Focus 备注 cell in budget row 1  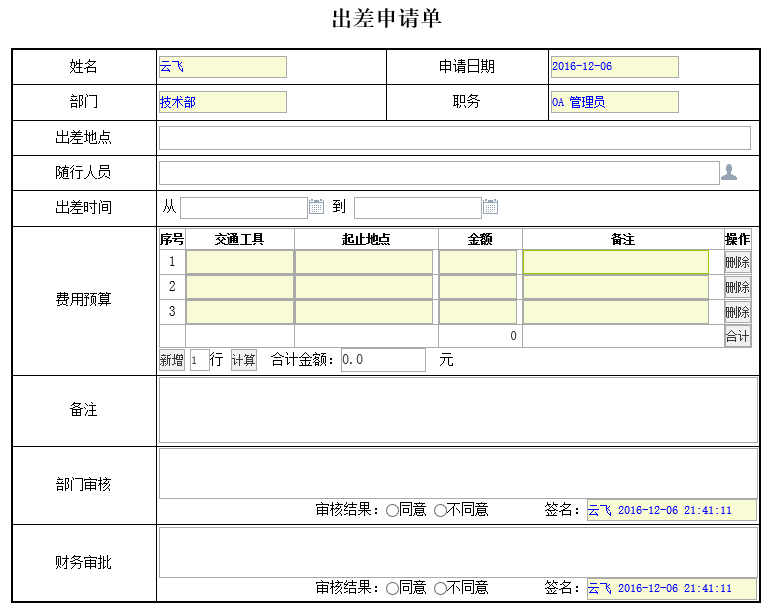pos(615,262)
